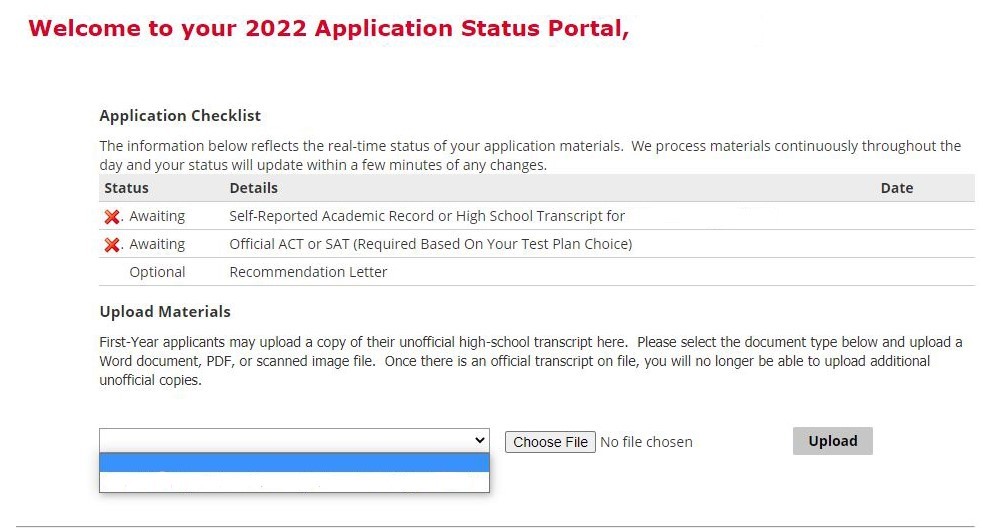Image resolution: width=986 pixels, height=528 pixels.
Task: Pick the second blank option in dropdown list
Action: (294, 482)
